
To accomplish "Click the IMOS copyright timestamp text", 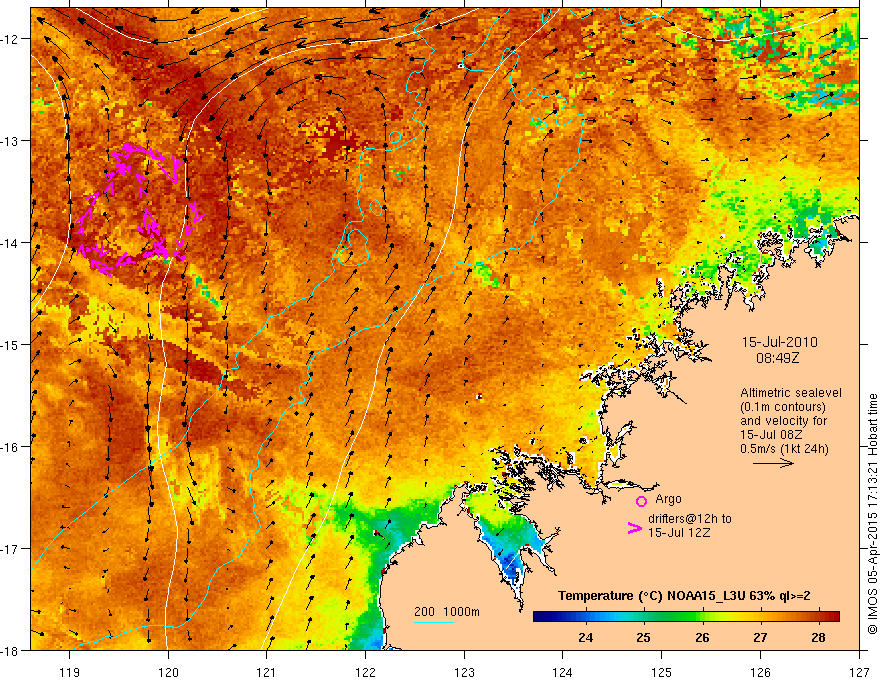I will pyautogui.click(x=872, y=515).
